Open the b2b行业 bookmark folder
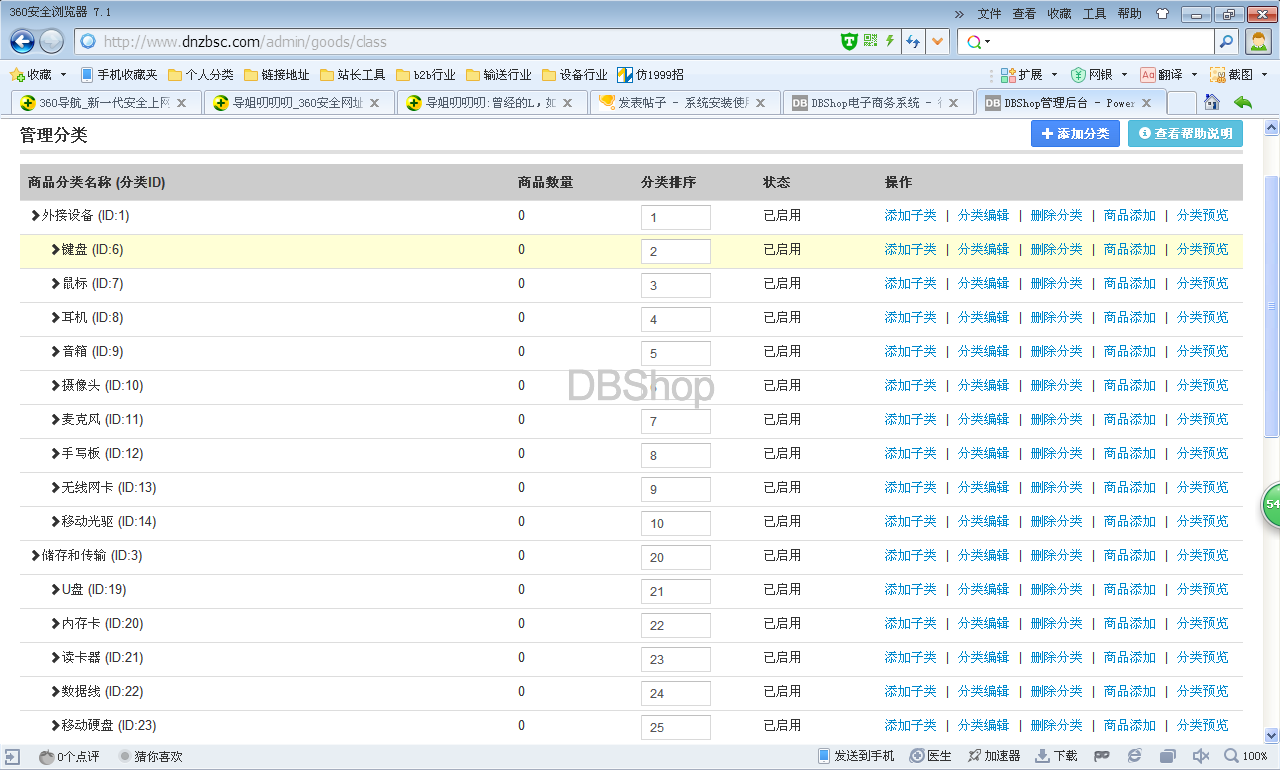This screenshot has width=1280, height=770. click(x=426, y=75)
